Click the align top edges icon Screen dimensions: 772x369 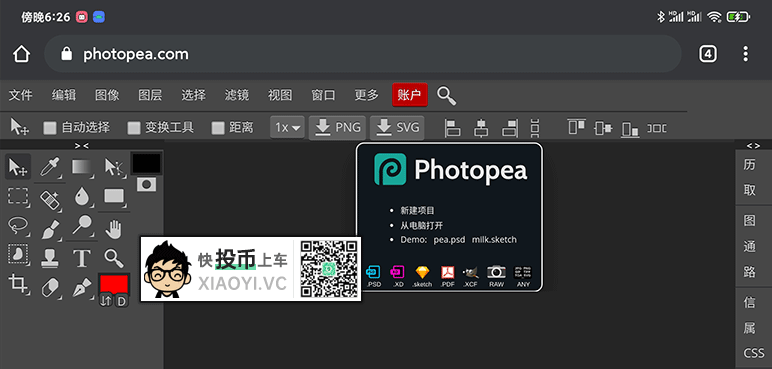coord(576,127)
